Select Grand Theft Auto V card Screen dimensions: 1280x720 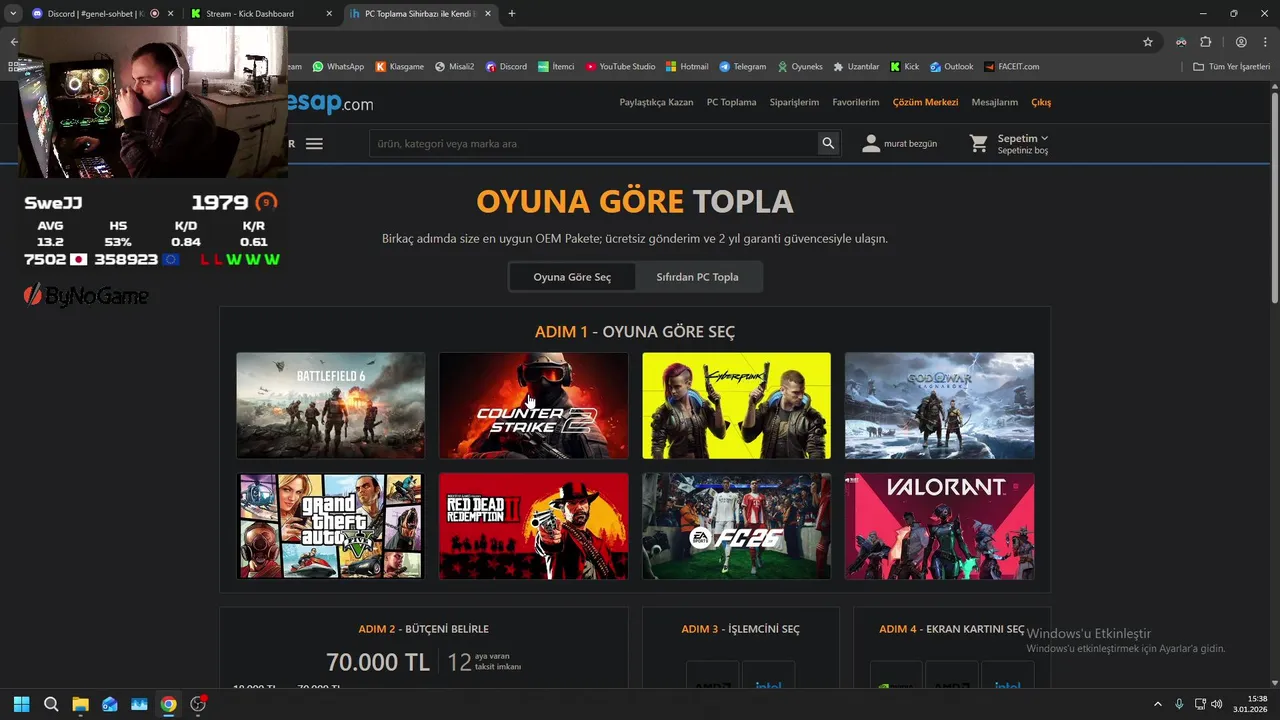tap(330, 526)
